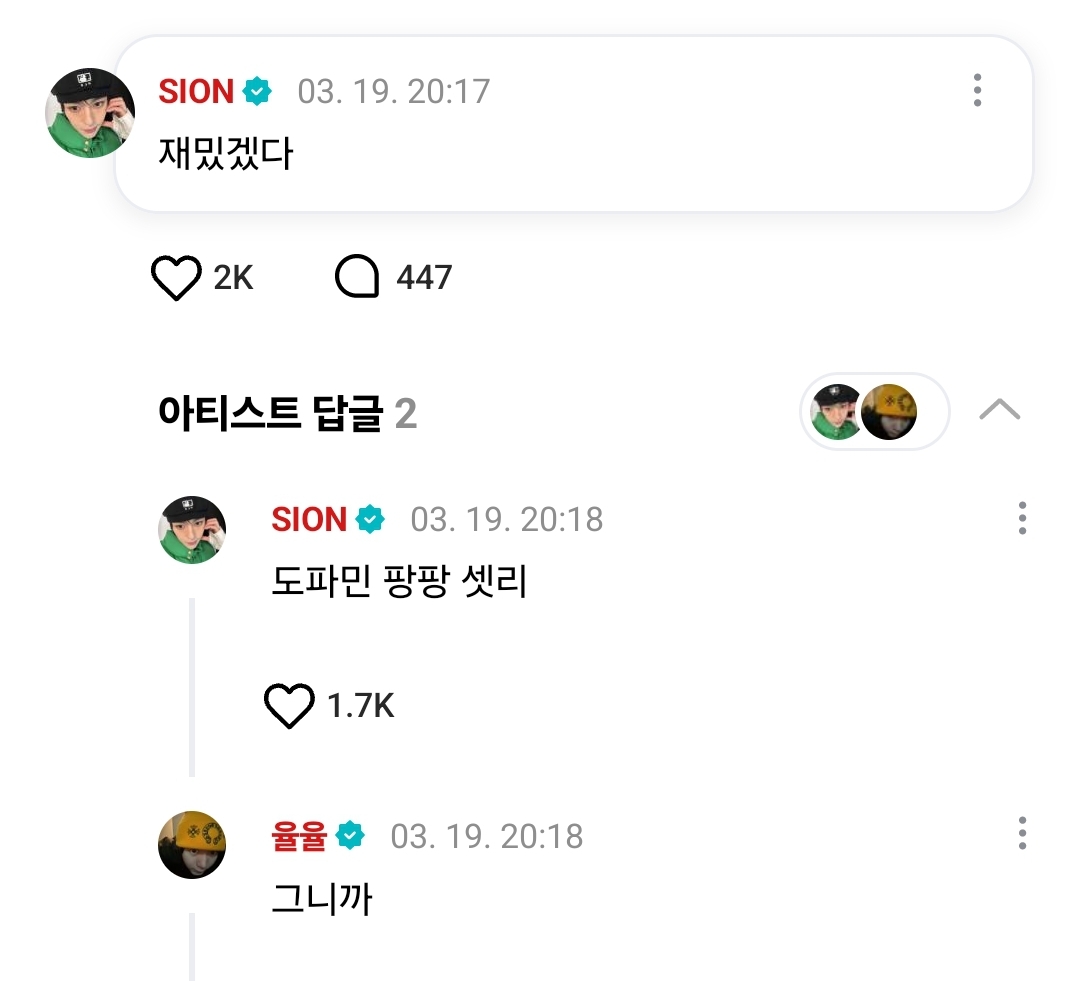Open the options menu on 율율's reply
This screenshot has height=981, width=1080.
[x=1022, y=834]
